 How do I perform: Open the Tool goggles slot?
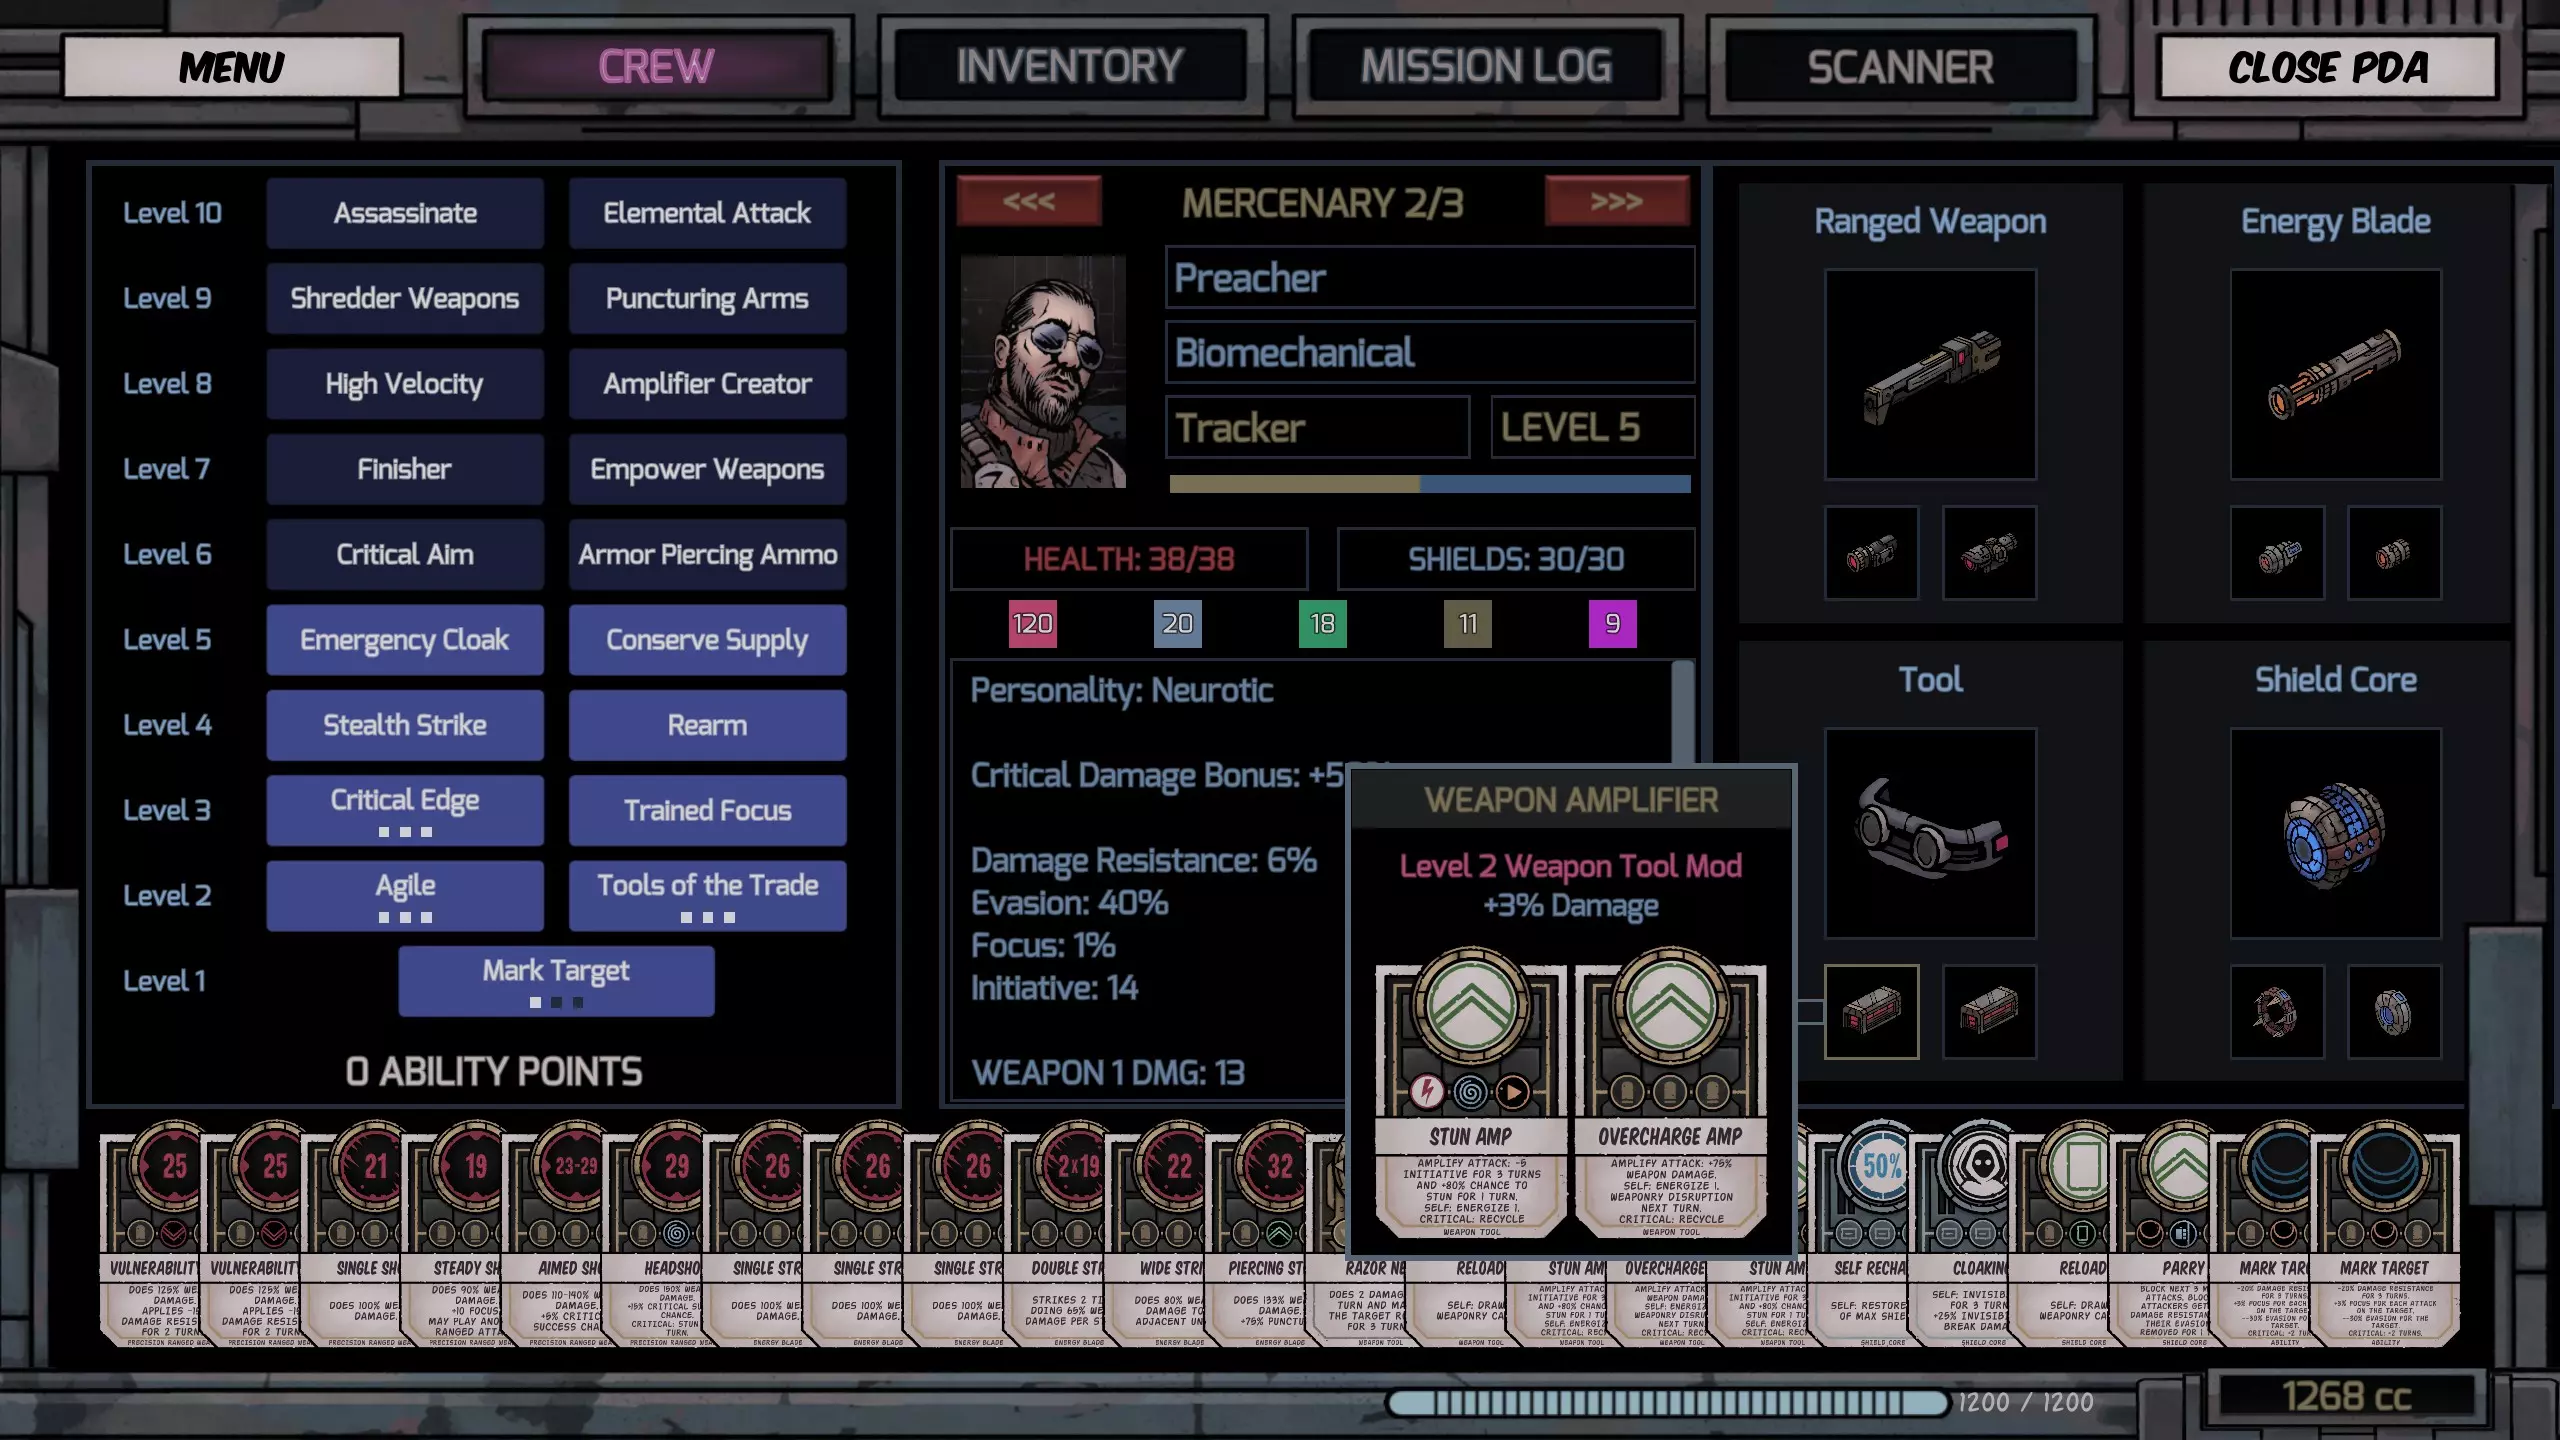tap(1930, 833)
